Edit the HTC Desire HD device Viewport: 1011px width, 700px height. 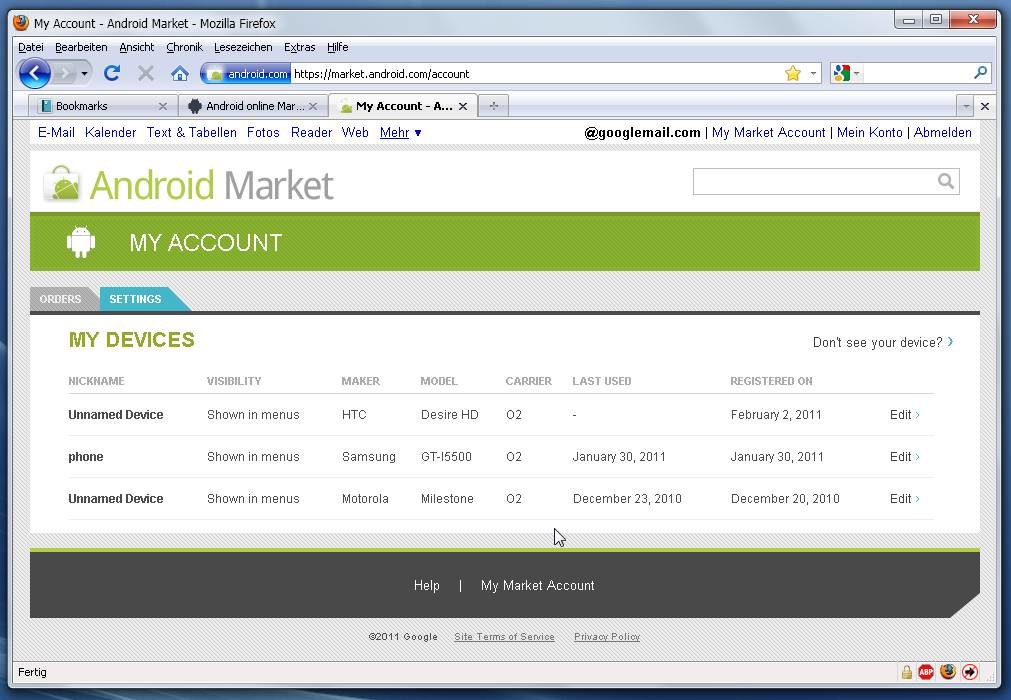pyautogui.click(x=905, y=414)
